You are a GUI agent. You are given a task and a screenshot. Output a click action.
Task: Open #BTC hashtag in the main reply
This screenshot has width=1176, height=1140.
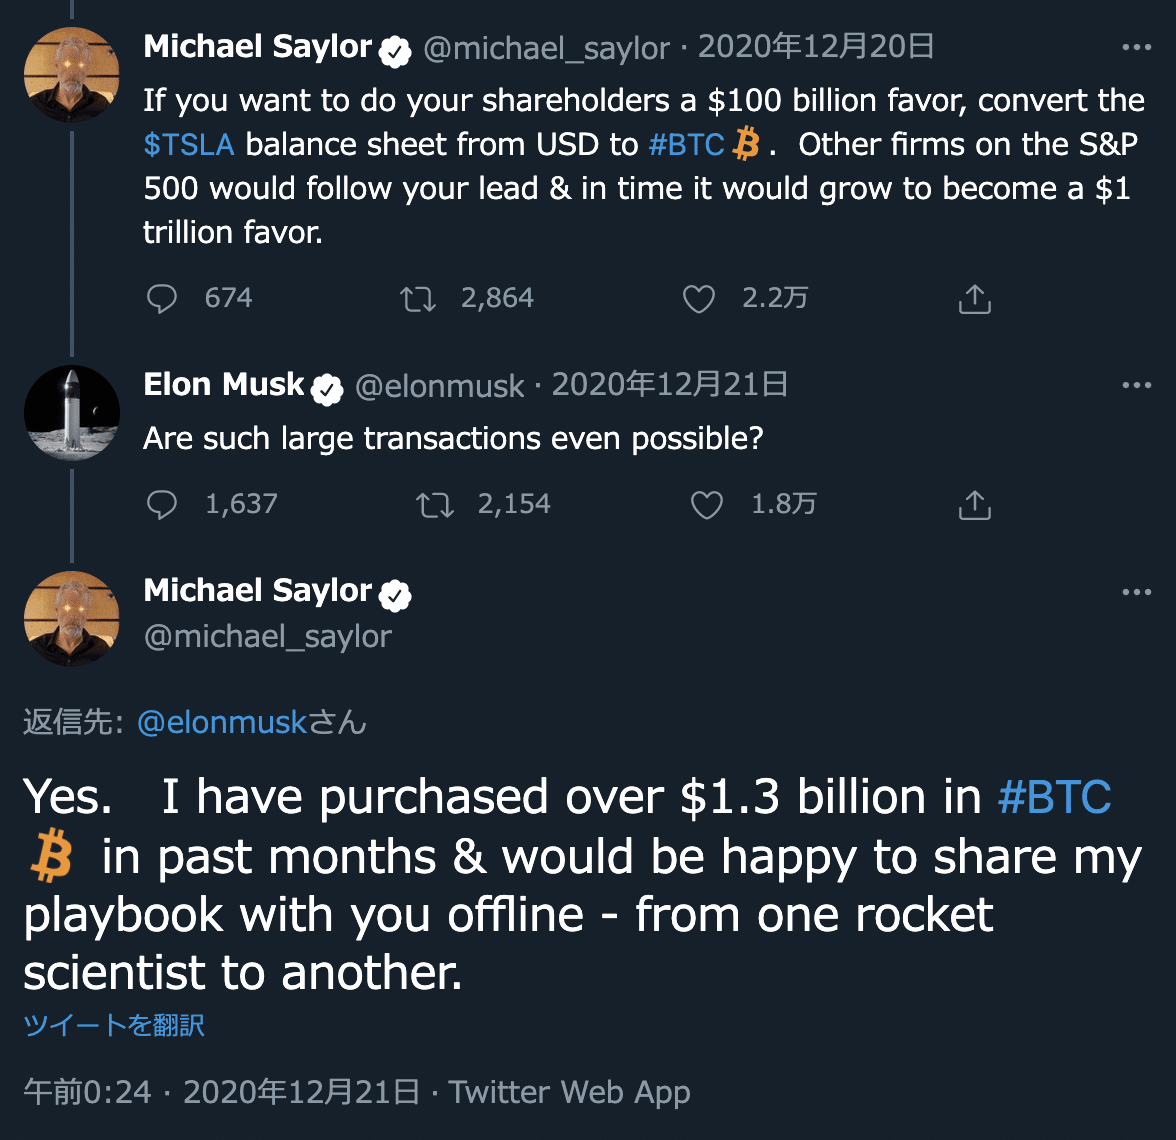click(1054, 798)
